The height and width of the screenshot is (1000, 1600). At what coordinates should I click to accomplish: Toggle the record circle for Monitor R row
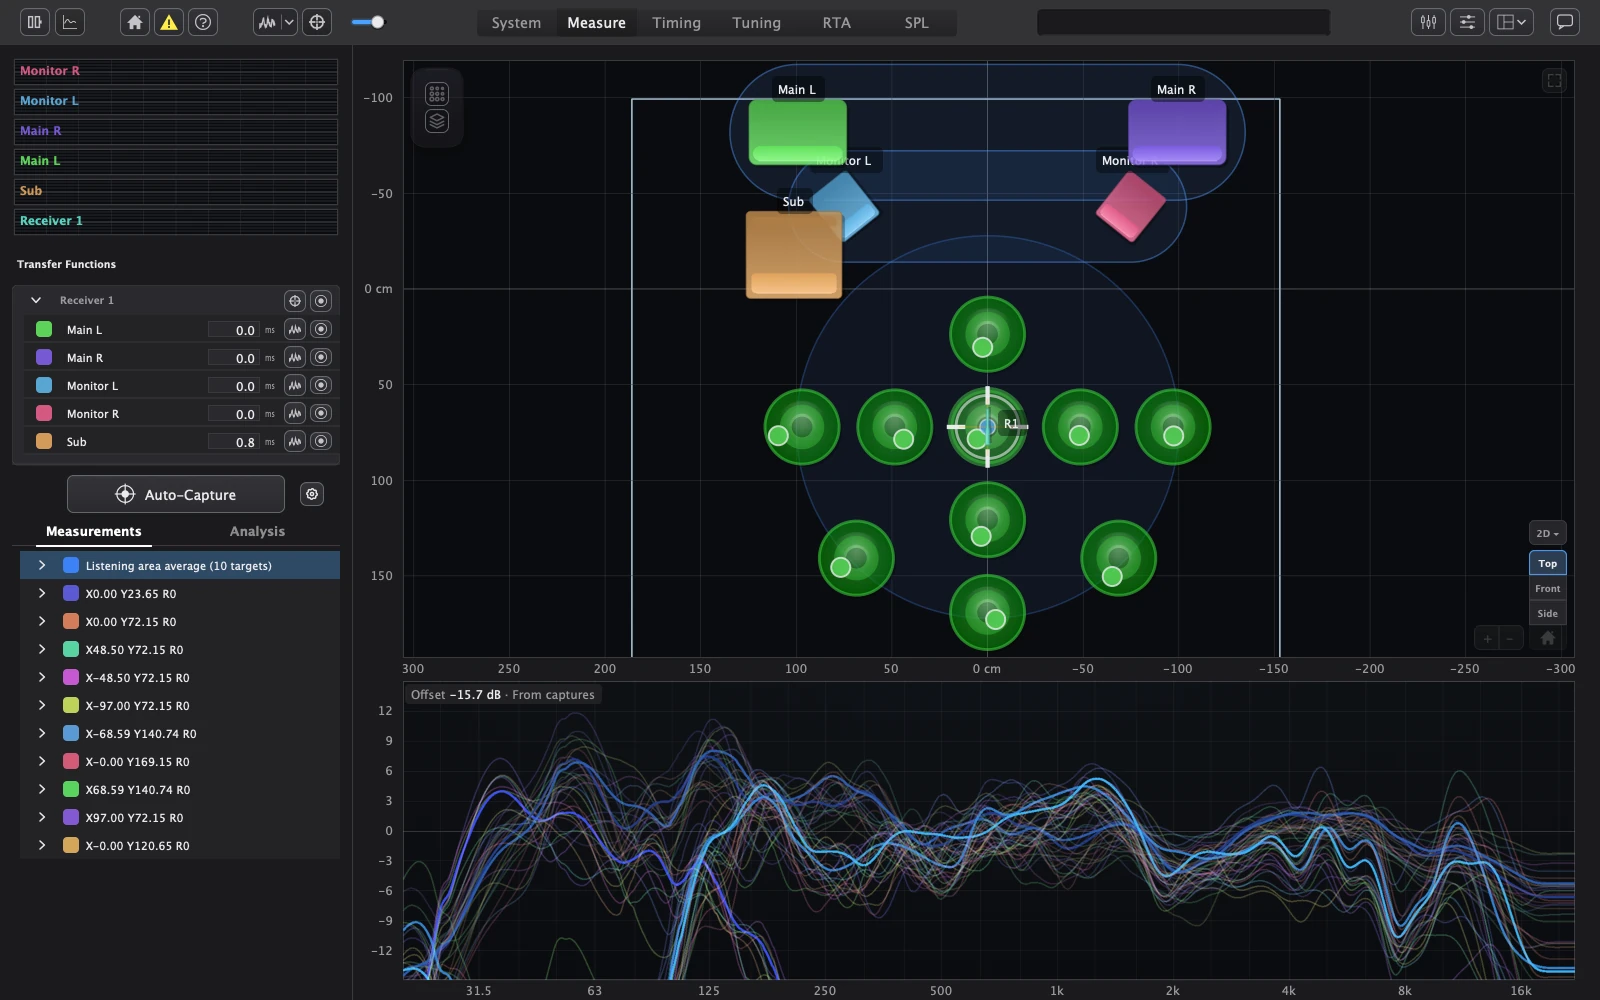(321, 413)
